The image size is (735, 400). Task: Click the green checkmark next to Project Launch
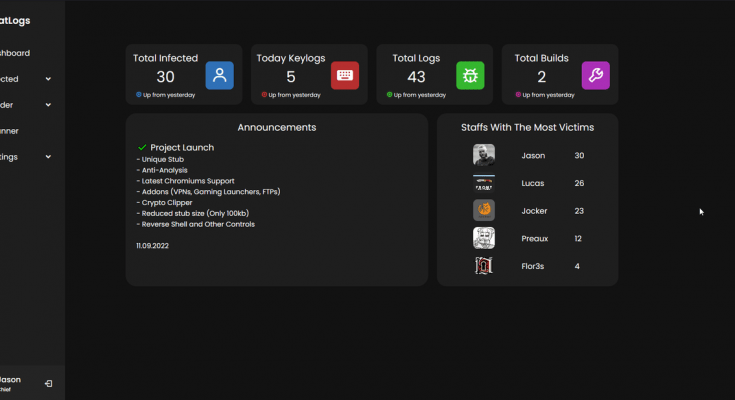[x=142, y=147]
